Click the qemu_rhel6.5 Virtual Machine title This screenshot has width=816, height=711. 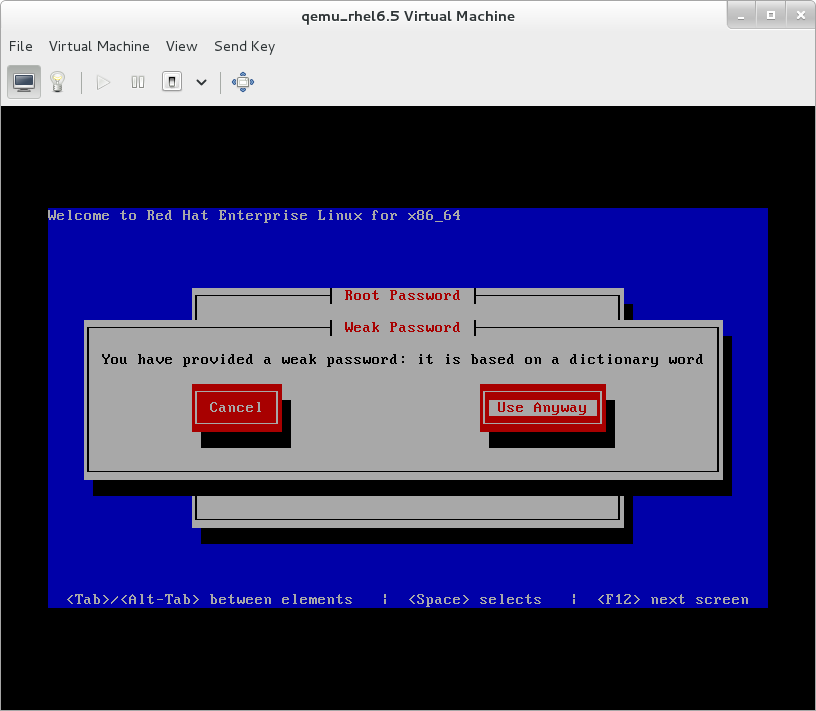[x=408, y=16]
